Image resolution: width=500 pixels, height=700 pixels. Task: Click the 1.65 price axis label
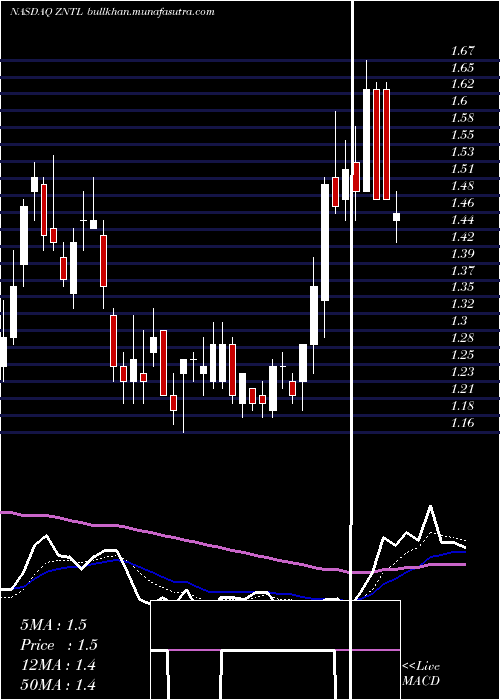point(462,68)
